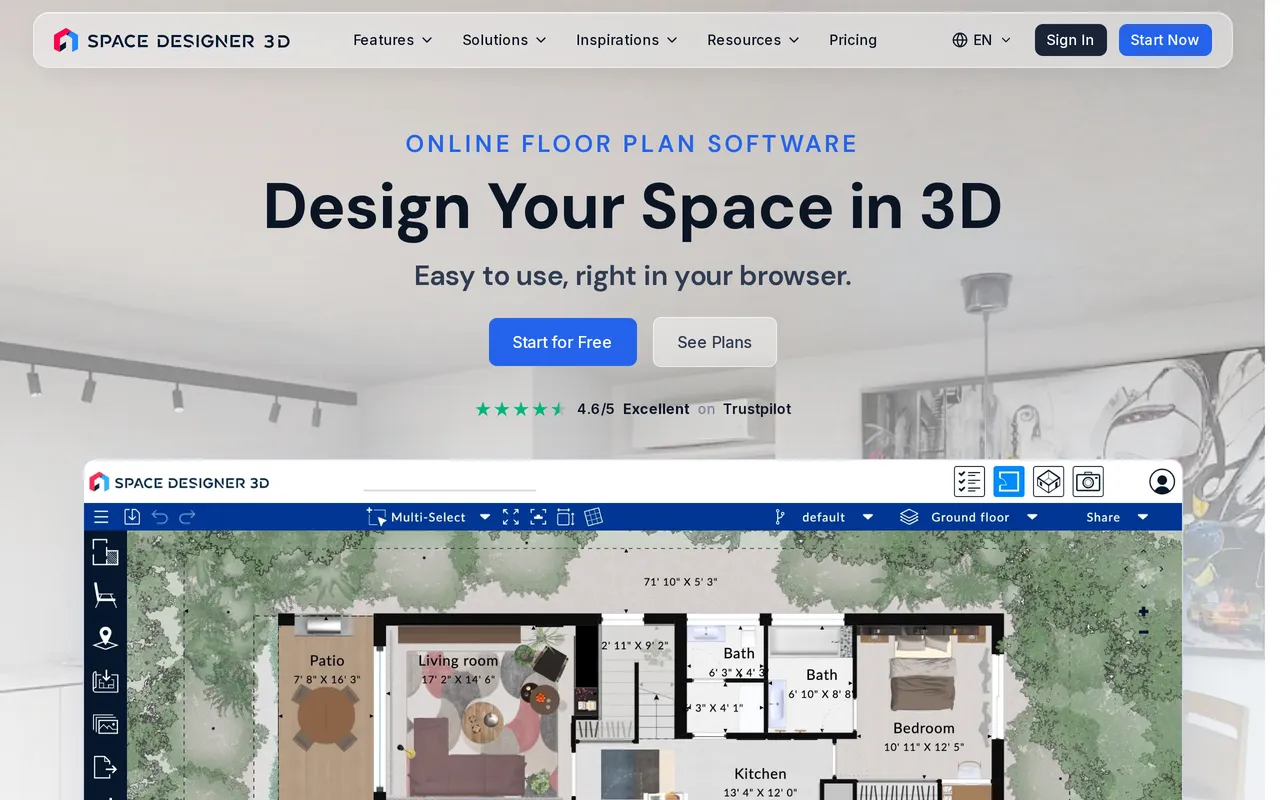This screenshot has width=1280, height=800.
Task: Select the build walls tool in sidebar
Action: coord(105,553)
